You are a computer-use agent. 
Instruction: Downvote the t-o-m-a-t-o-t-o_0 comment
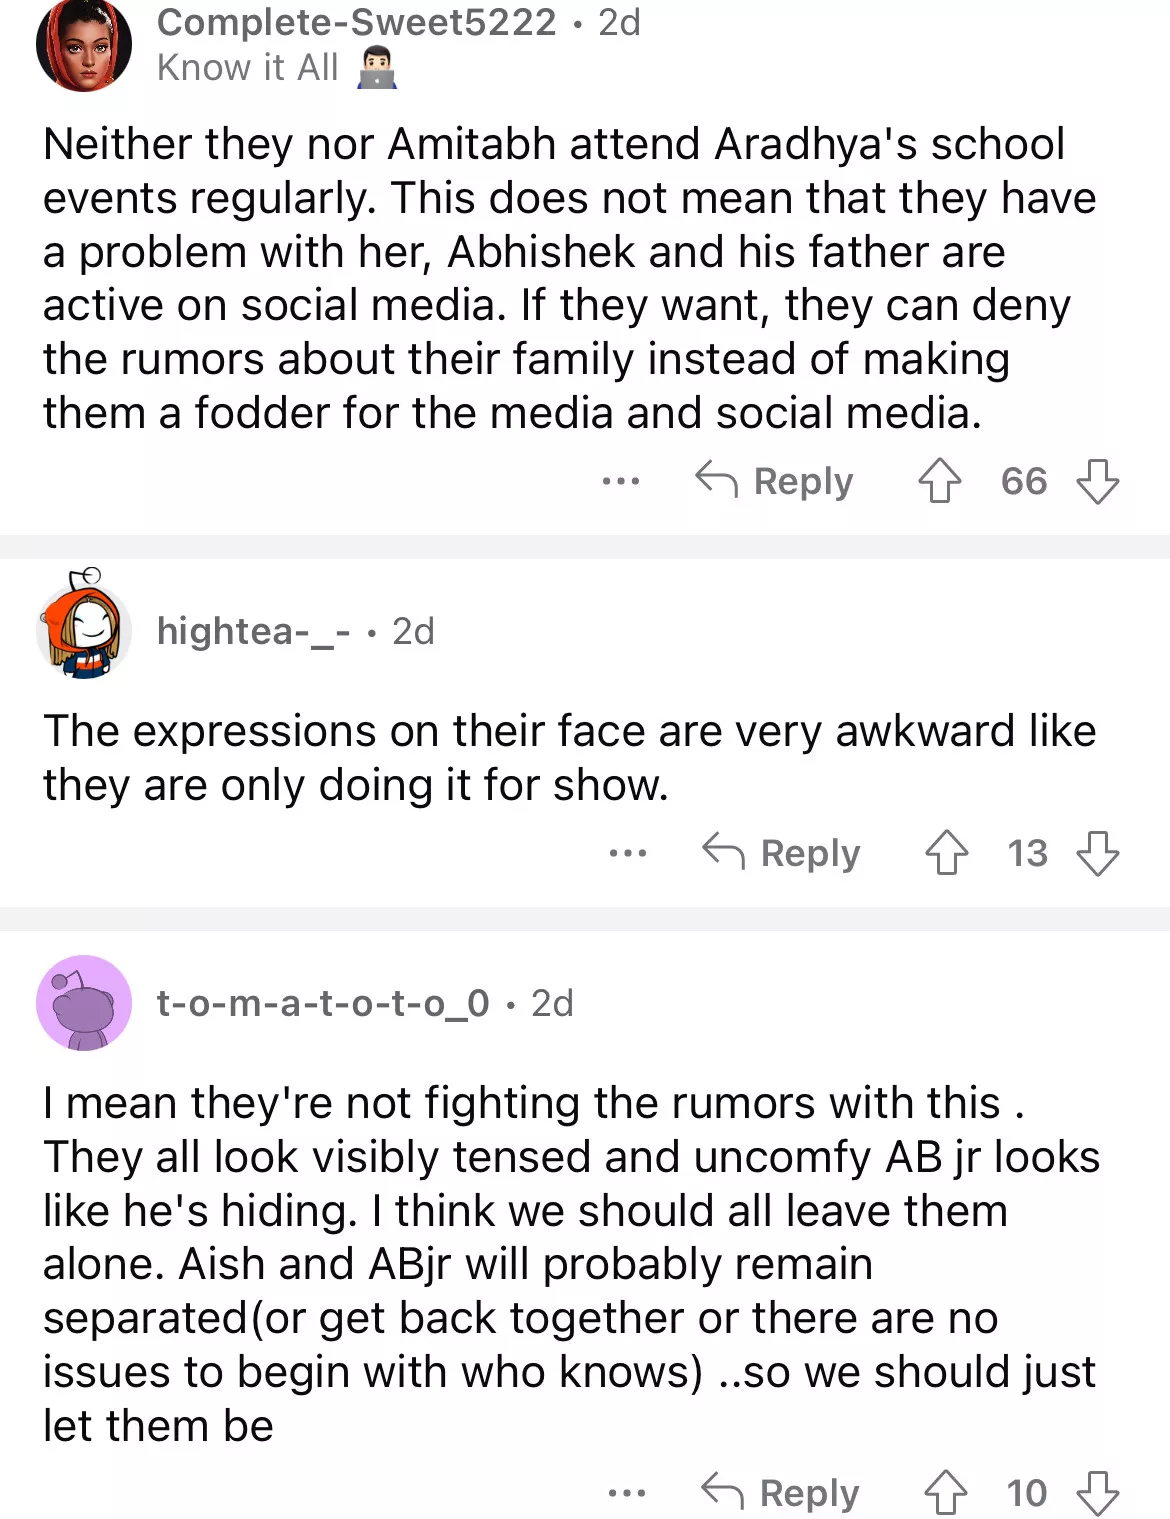(x=1097, y=1493)
